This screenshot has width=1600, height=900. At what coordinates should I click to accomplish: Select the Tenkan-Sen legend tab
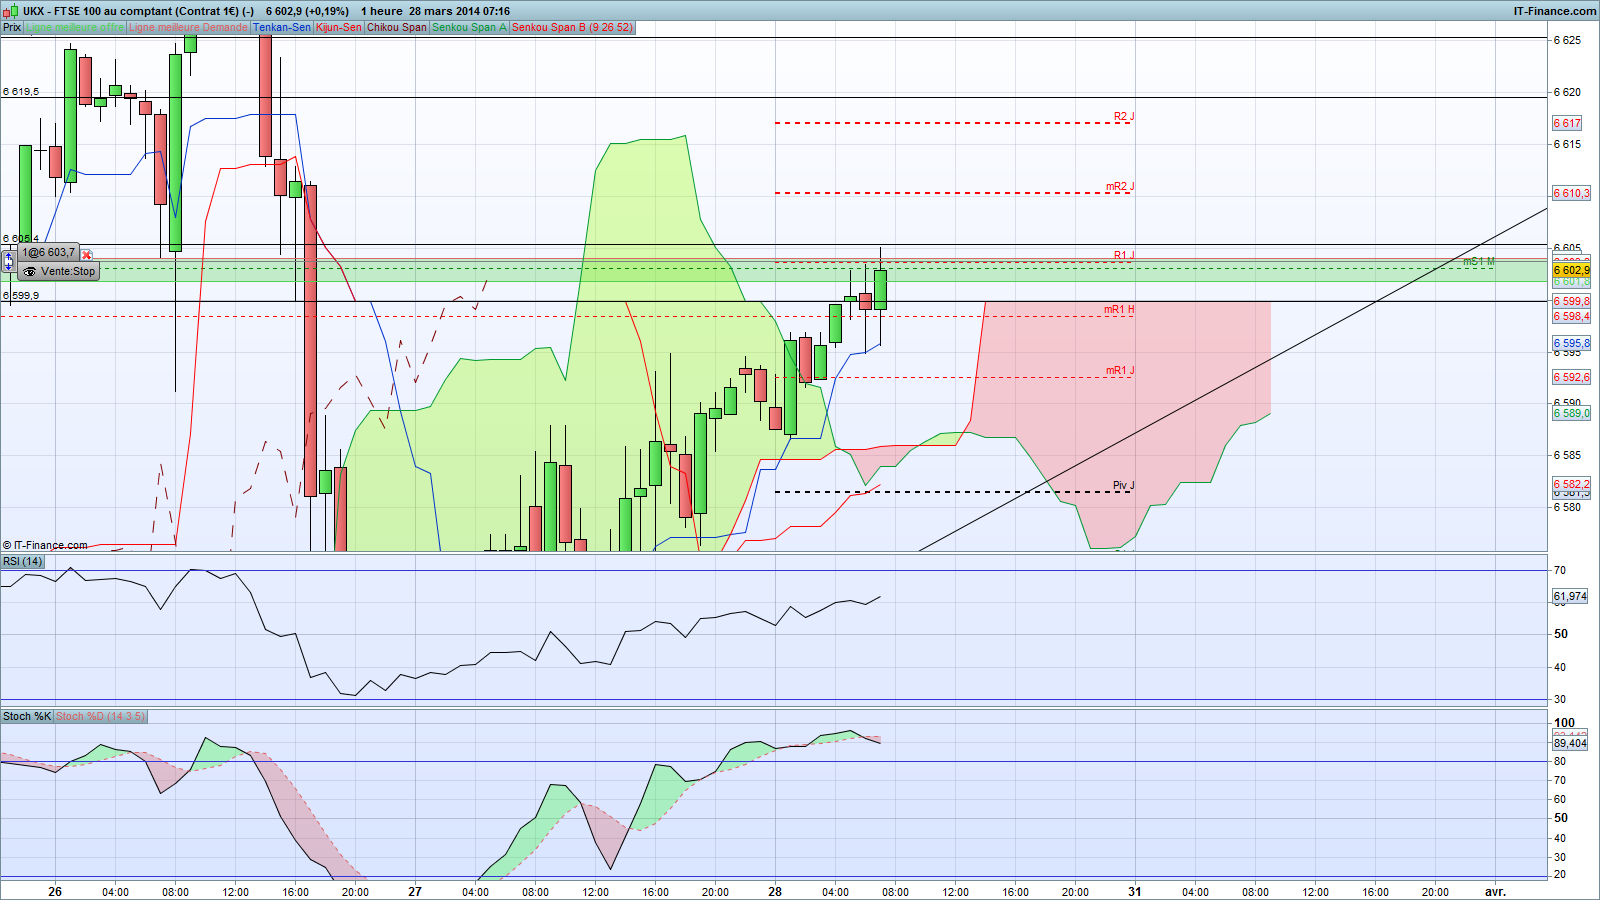282,27
